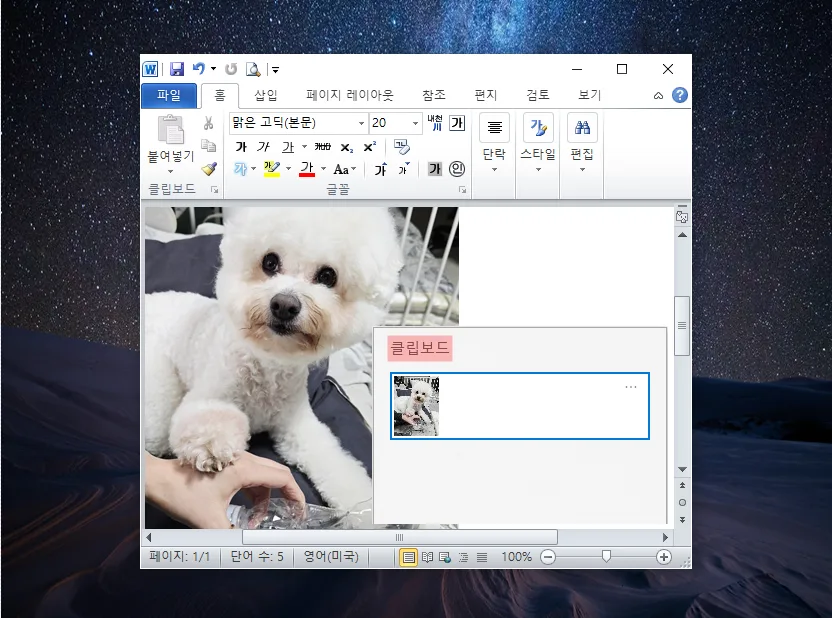Click the Paste clipboard icon
The height and width of the screenshot is (618, 832).
click(171, 129)
